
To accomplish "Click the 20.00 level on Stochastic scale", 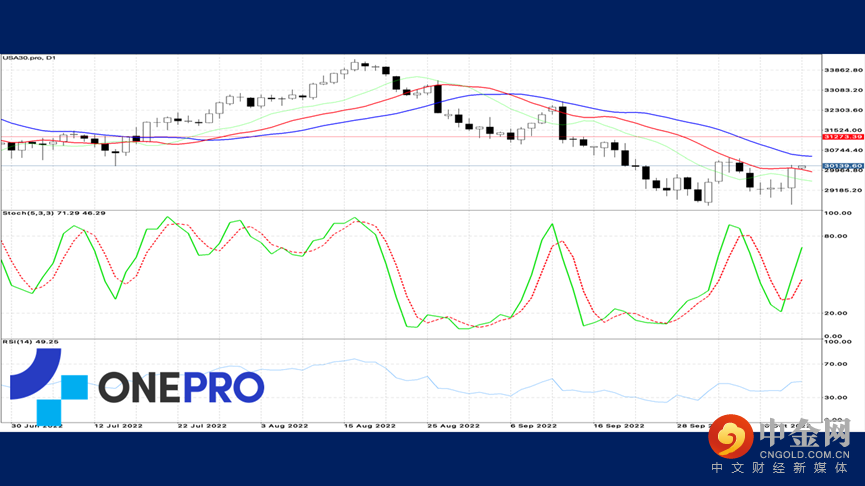I will pos(836,313).
